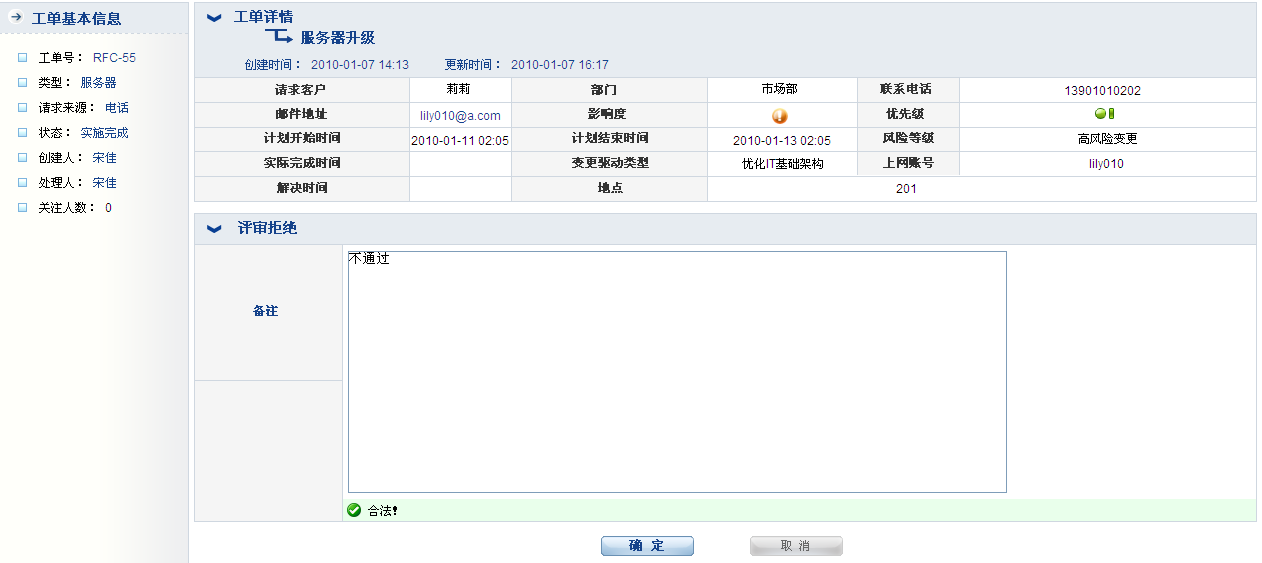Image resolution: width=1262 pixels, height=563 pixels.
Task: Click the square bullet next to 关注人数
Action: coord(23,208)
